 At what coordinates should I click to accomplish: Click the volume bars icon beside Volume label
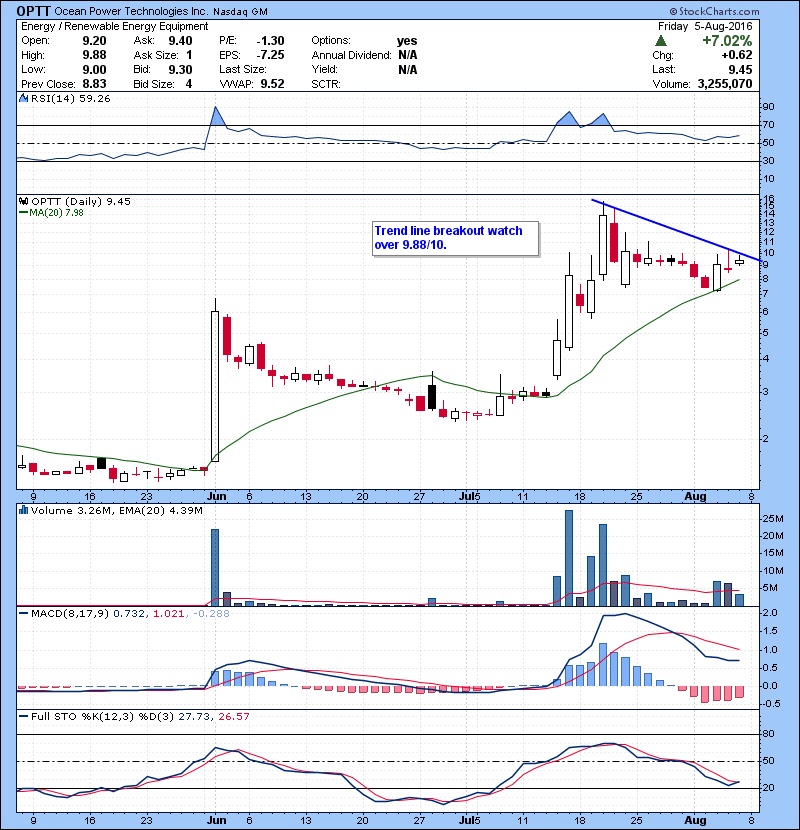coord(23,510)
